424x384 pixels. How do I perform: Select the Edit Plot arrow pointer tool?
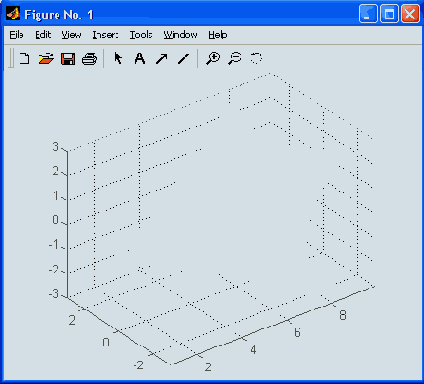[x=118, y=58]
